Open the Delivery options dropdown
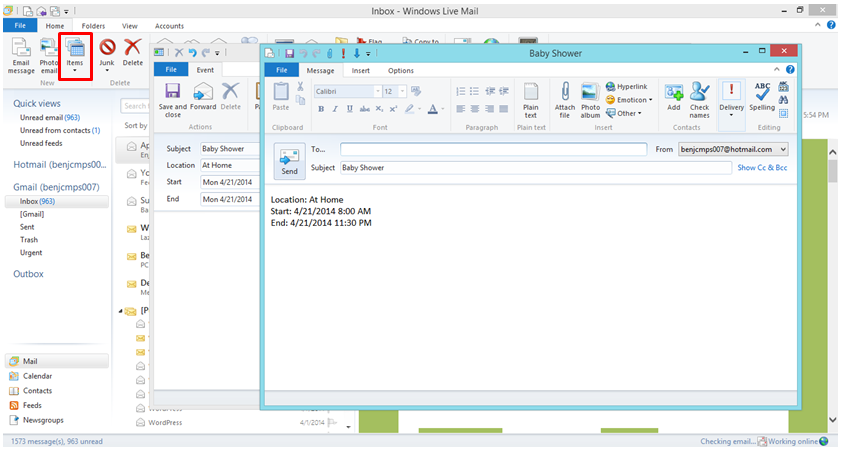The height and width of the screenshot is (450, 841). coord(732,100)
